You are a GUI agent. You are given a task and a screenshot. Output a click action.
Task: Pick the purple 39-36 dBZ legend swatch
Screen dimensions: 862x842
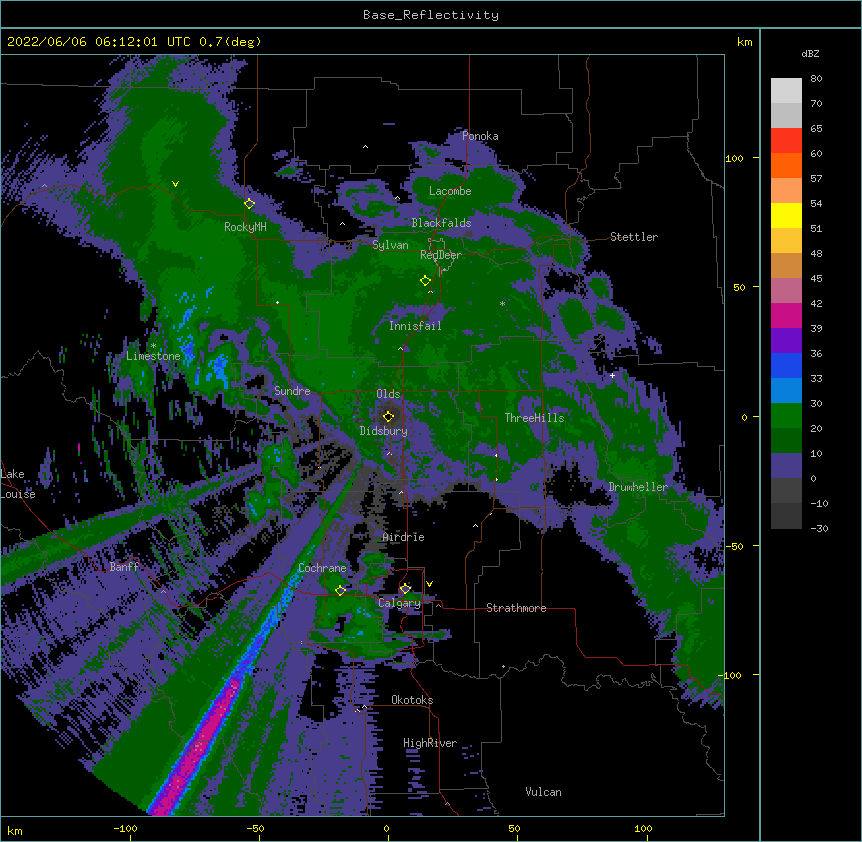tap(786, 341)
